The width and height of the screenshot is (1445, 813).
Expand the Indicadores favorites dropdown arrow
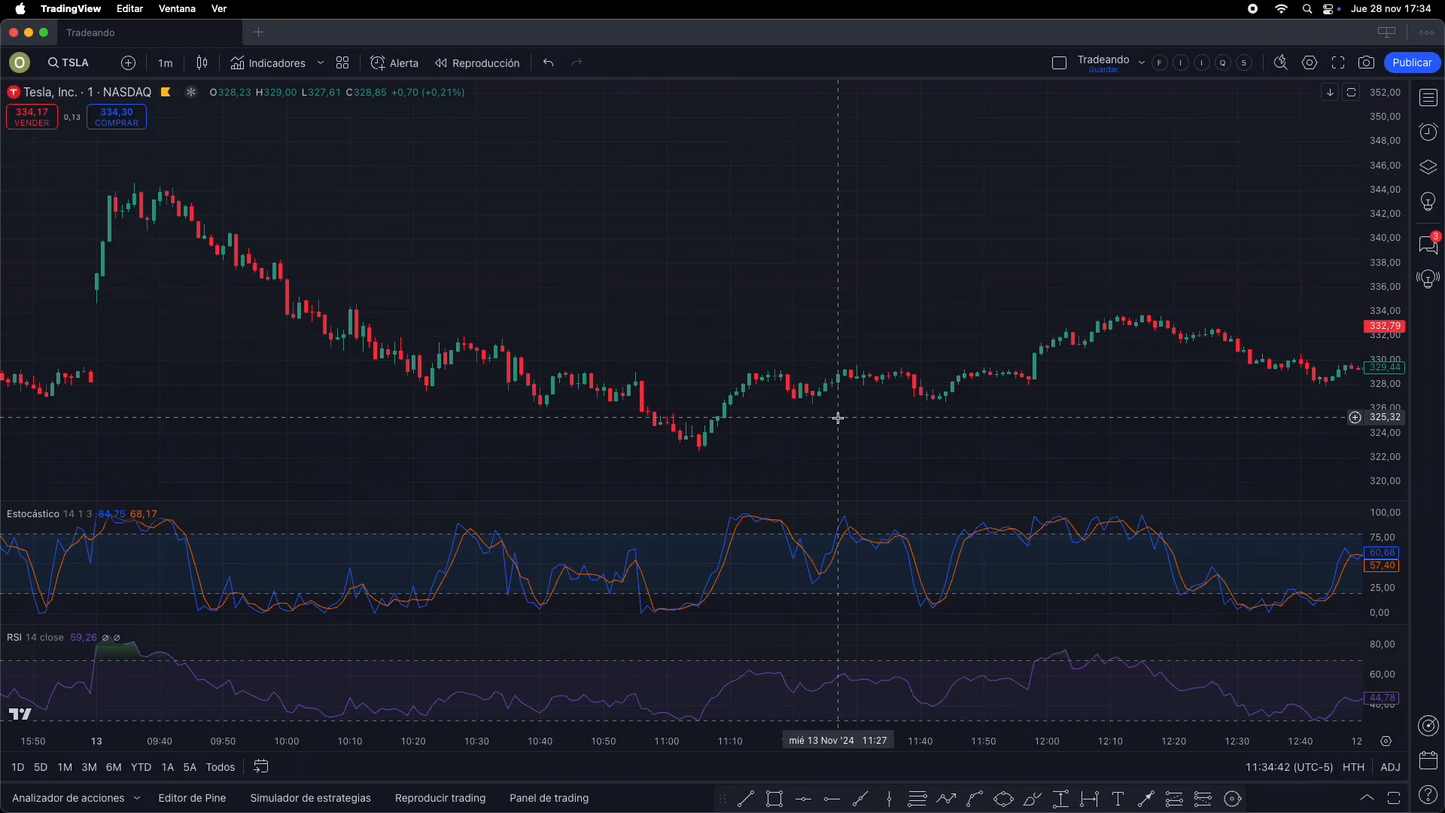[320, 63]
